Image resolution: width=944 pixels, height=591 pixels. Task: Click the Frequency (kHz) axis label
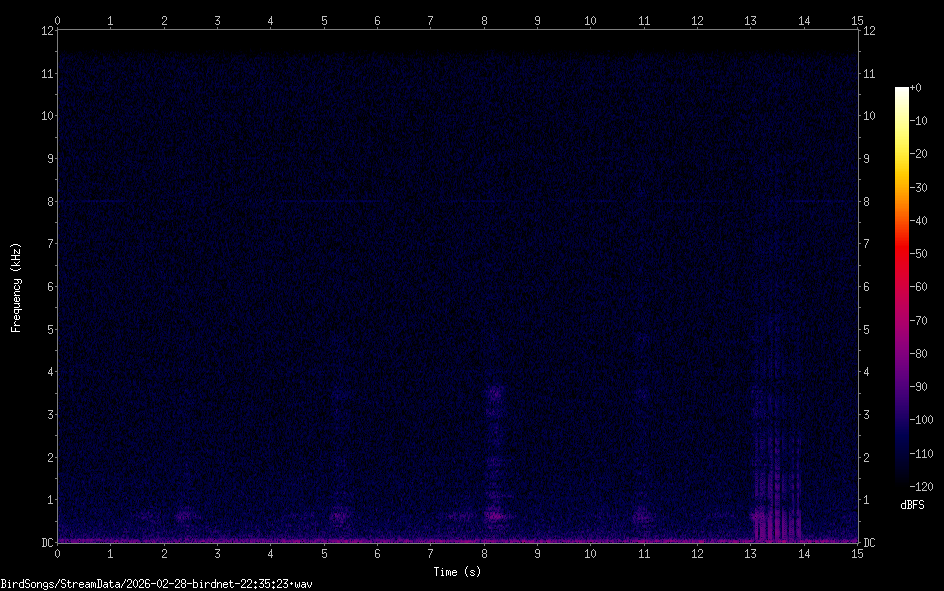(16, 286)
